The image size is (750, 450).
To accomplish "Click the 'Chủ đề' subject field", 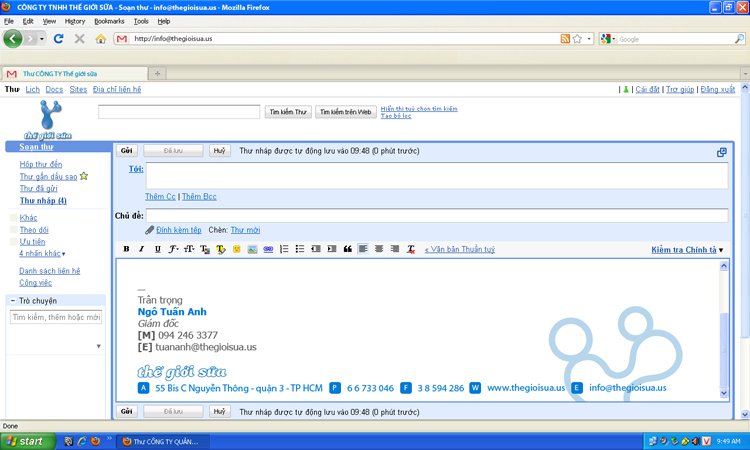I will [x=437, y=215].
